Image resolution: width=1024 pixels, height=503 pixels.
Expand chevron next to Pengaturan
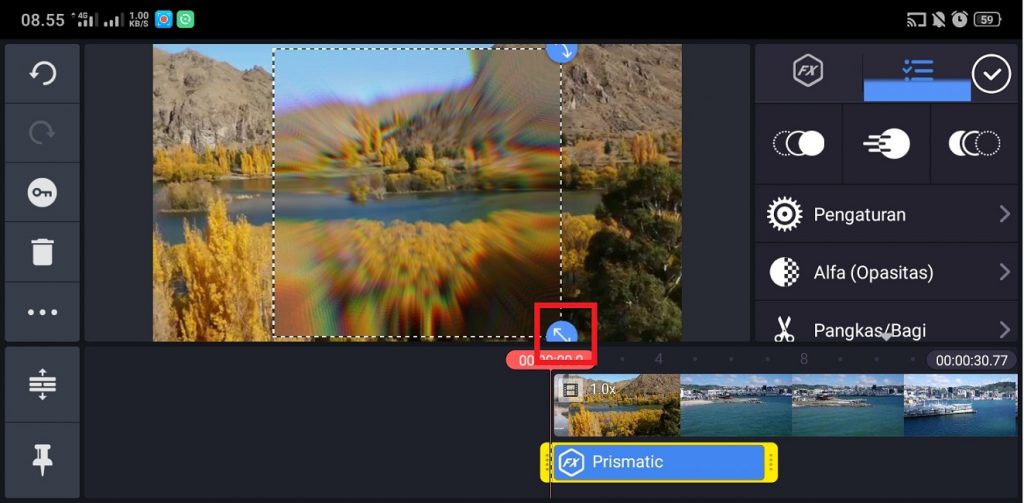(x=1004, y=214)
